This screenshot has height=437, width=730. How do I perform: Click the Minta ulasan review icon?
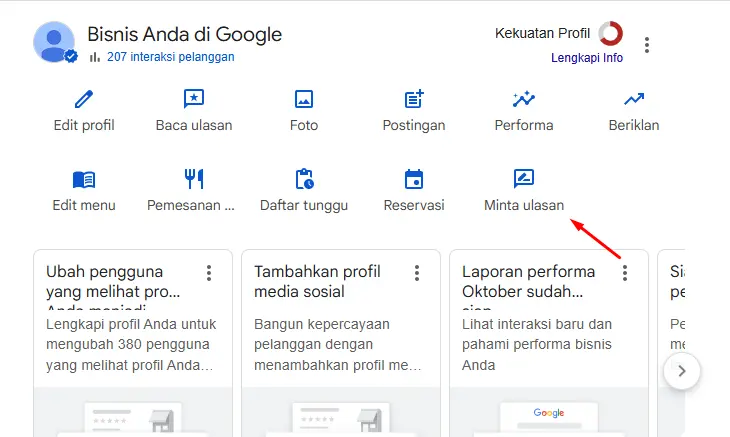(524, 178)
